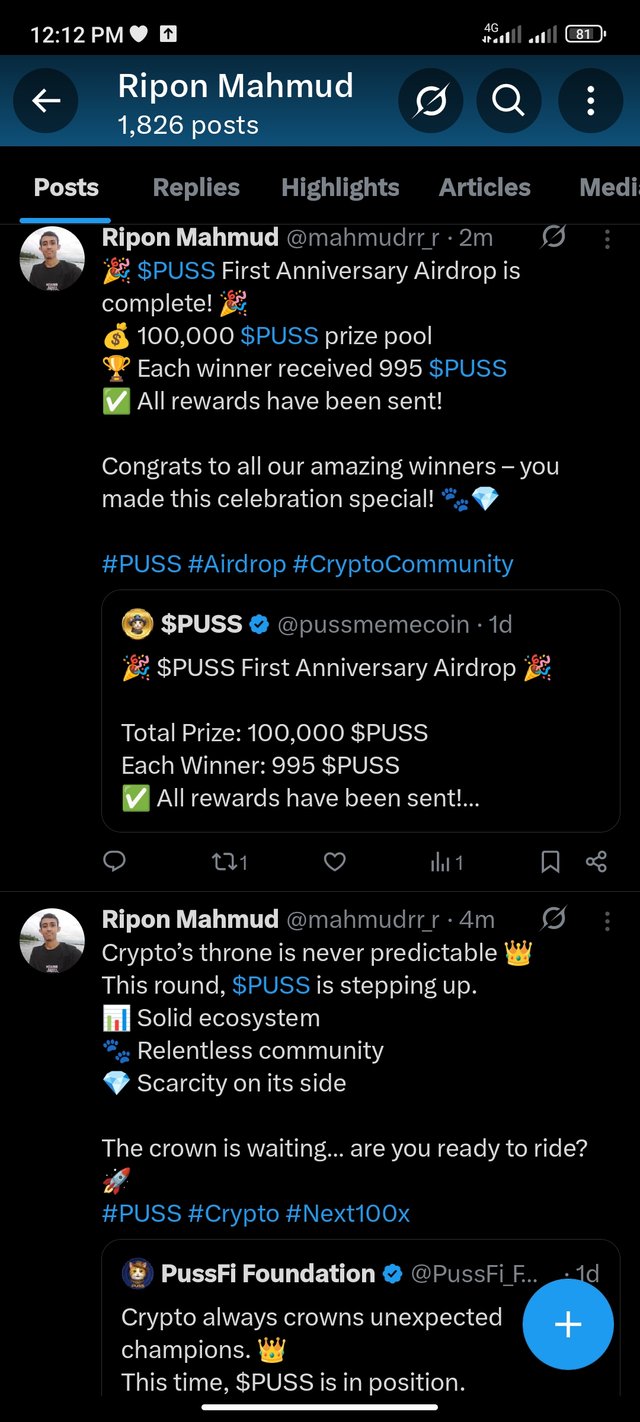Screen dimensions: 640x1422
Task: Switch to the Replies tab
Action: point(196,187)
